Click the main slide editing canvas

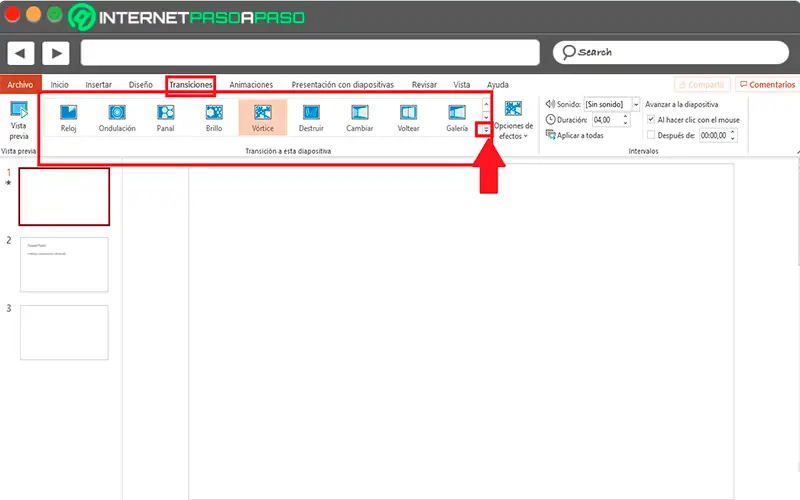pos(461,332)
